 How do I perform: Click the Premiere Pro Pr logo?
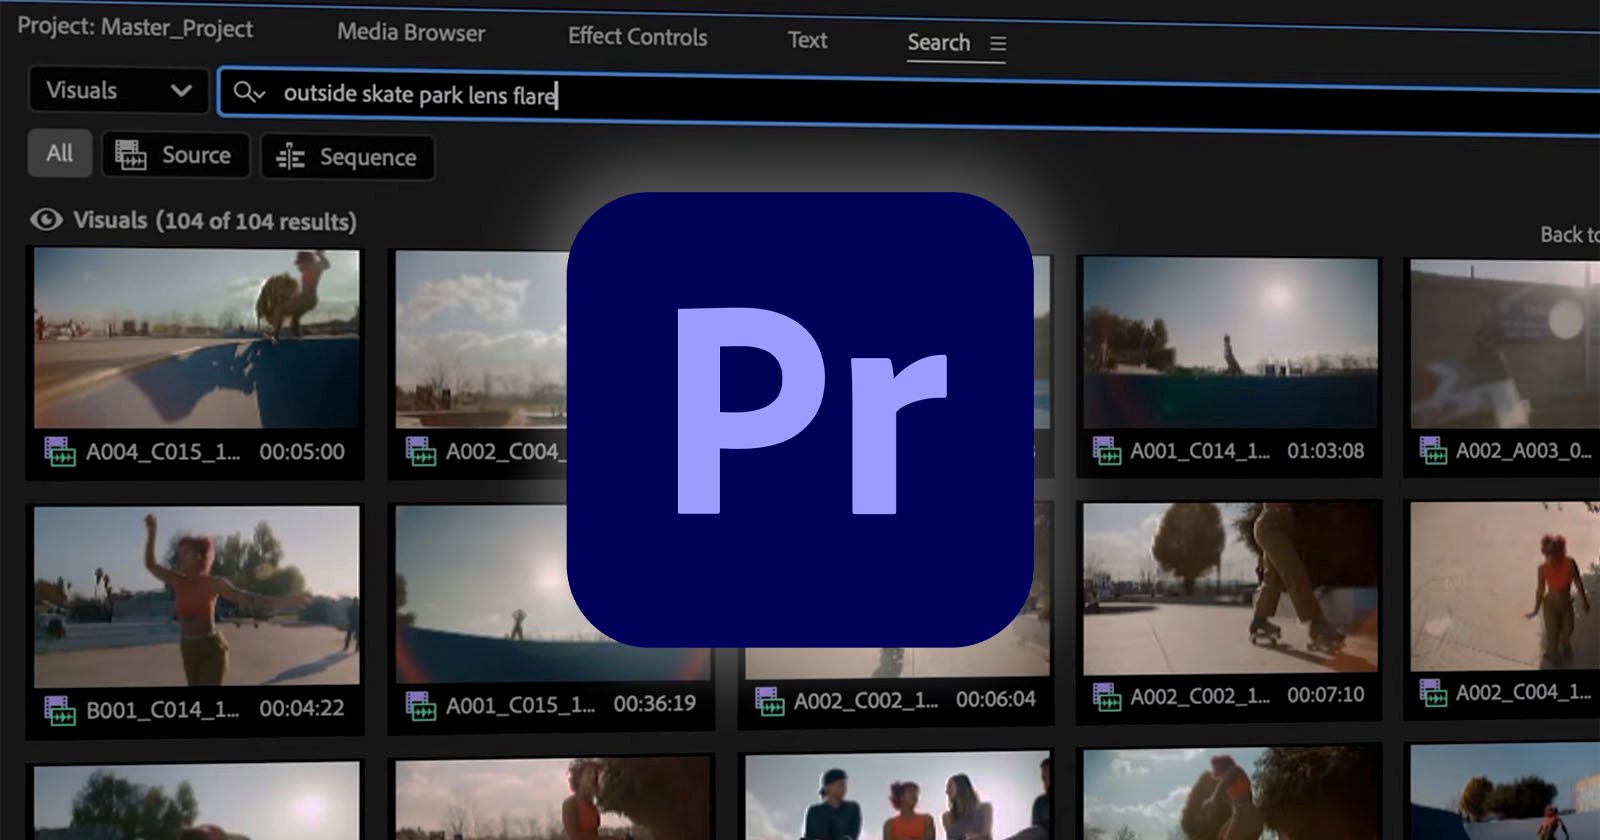click(800, 420)
